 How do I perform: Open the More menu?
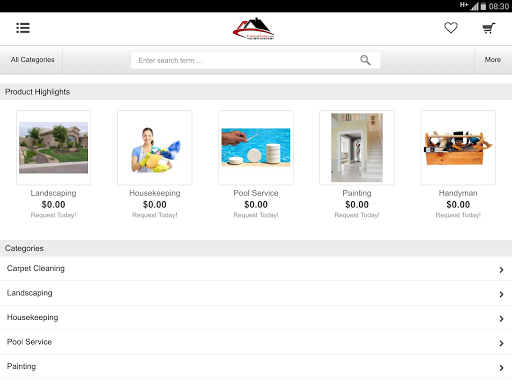493,60
